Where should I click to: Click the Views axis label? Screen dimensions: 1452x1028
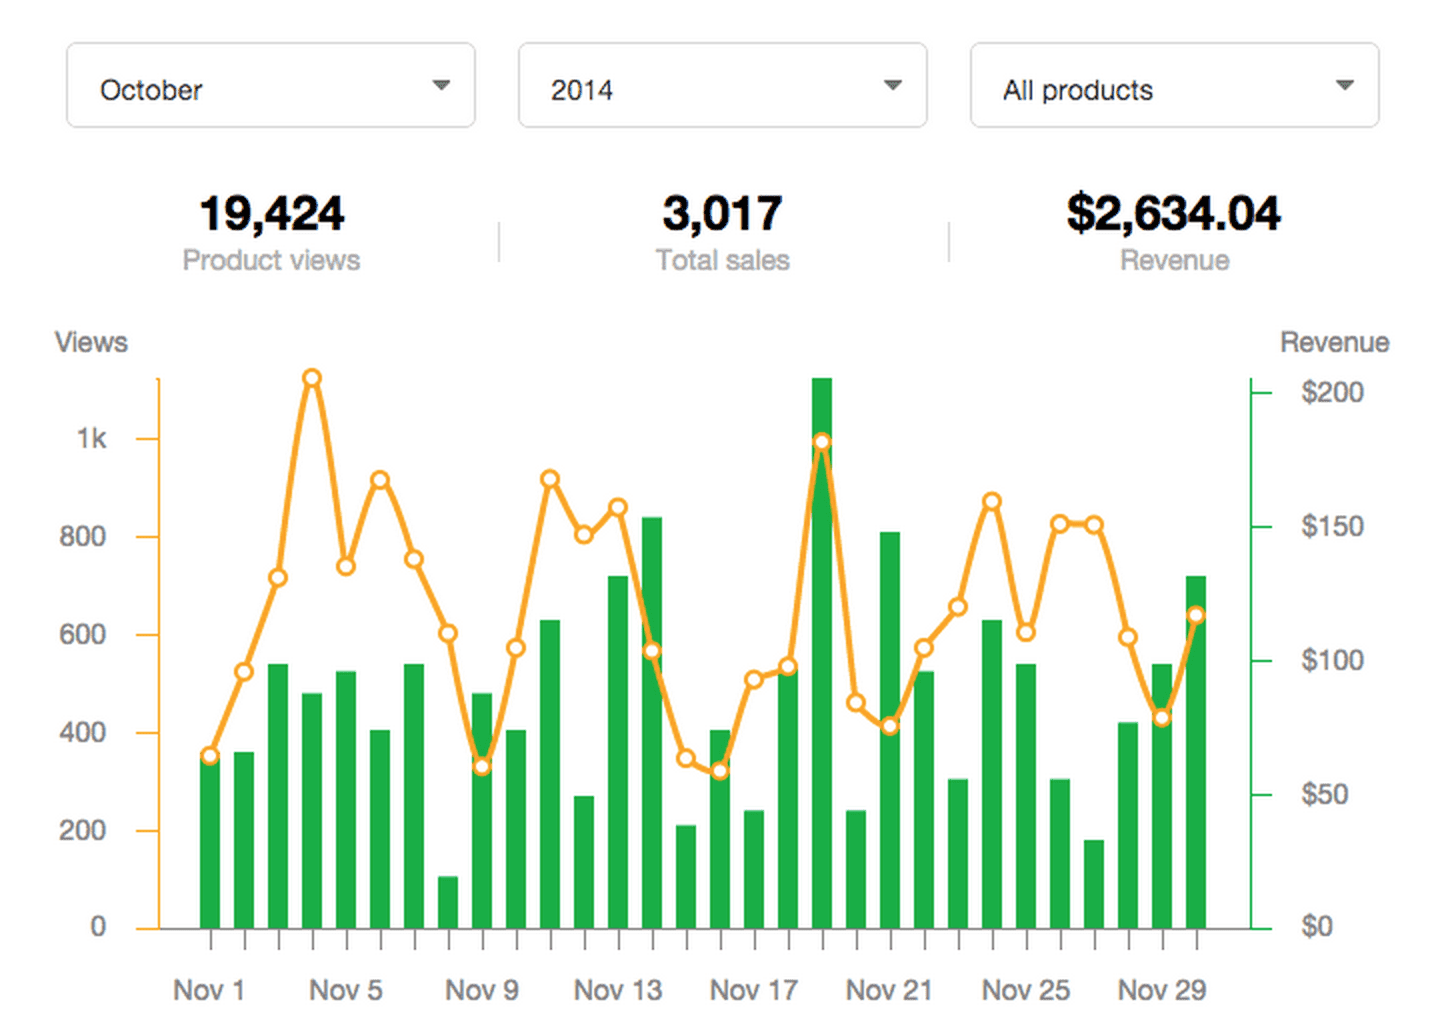click(x=90, y=343)
